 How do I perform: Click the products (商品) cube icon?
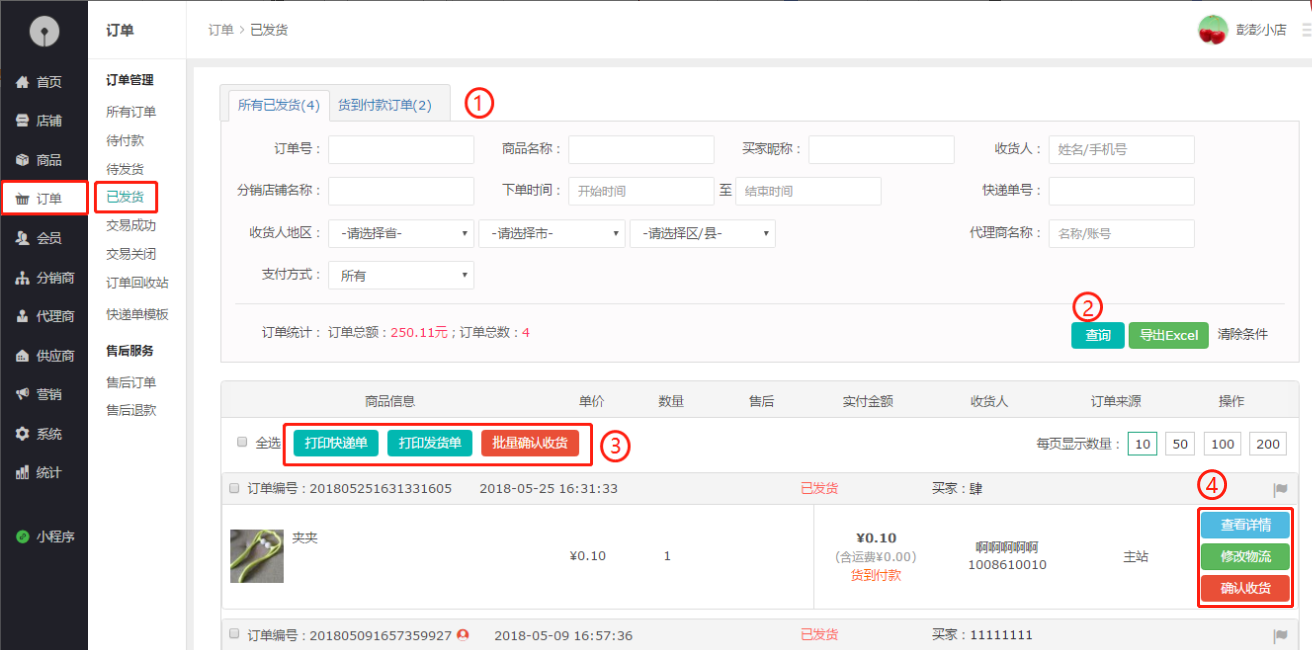[x=22, y=160]
